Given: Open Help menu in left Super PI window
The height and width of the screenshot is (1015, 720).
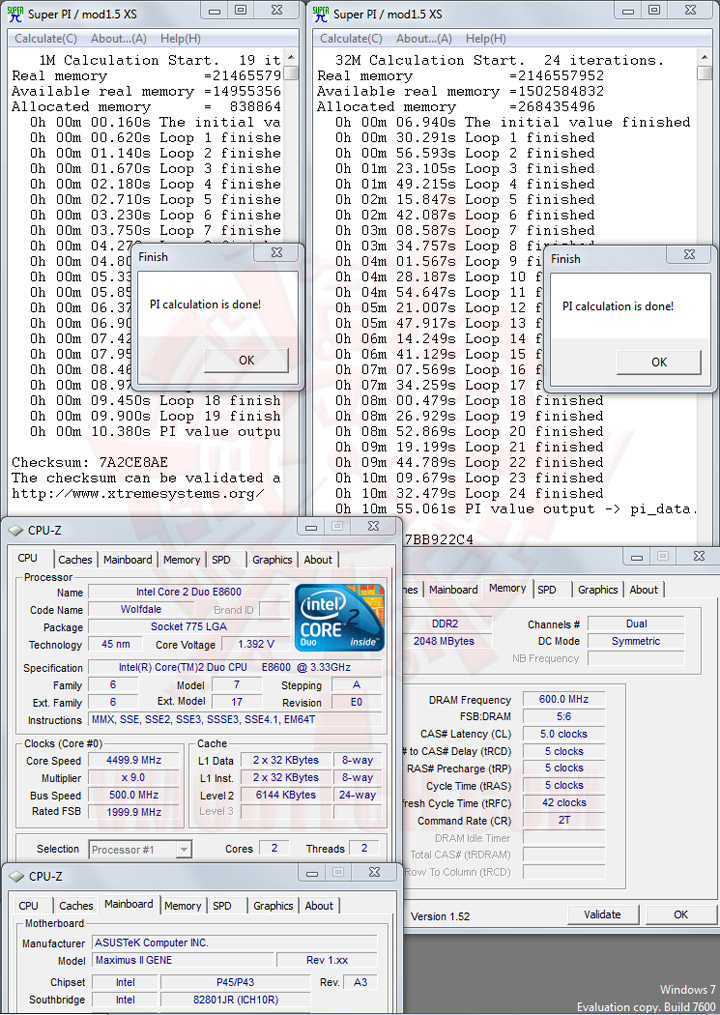Looking at the screenshot, I should tap(181, 39).
